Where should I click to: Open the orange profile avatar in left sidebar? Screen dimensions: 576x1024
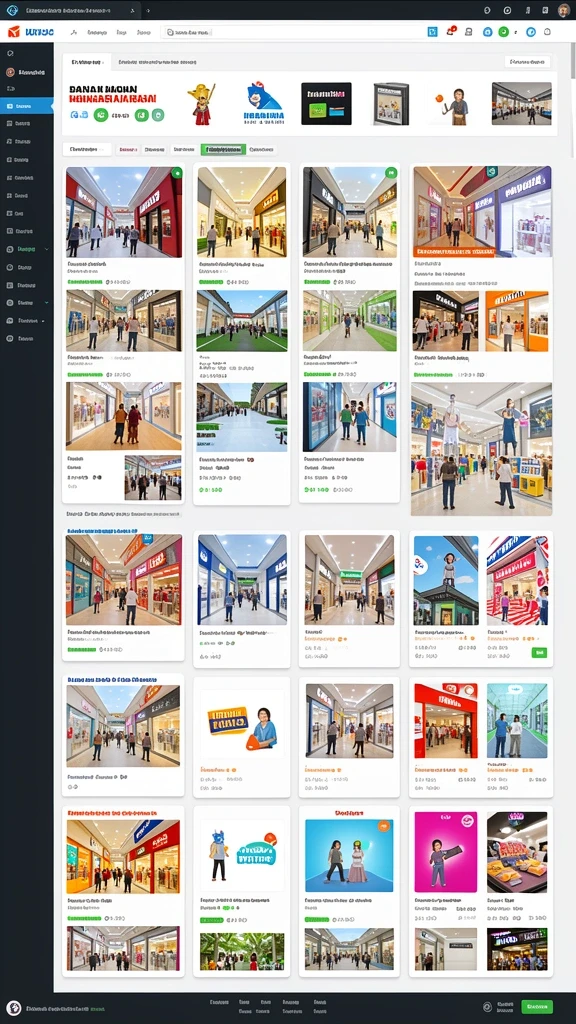[10, 72]
